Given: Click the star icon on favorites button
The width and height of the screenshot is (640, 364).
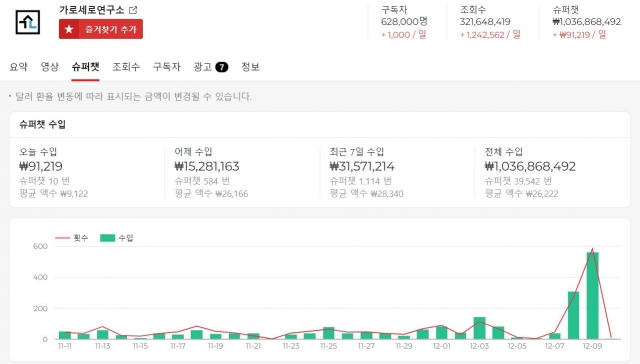Looking at the screenshot, I should (69, 29).
